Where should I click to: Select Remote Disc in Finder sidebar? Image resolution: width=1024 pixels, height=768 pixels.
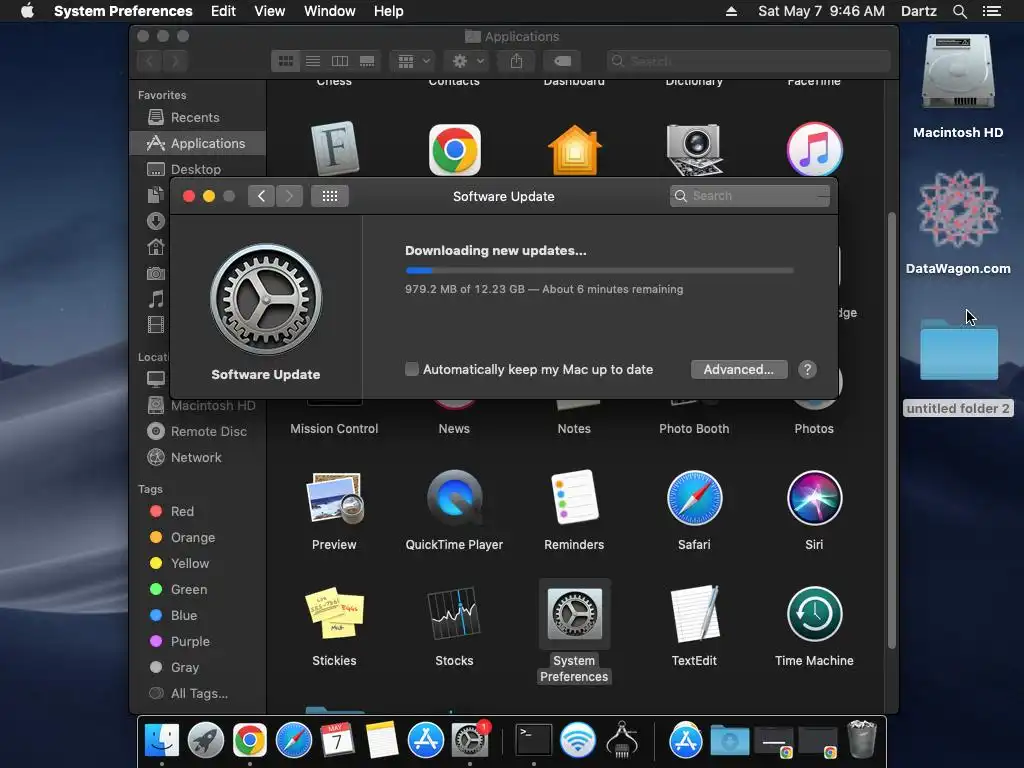(197, 432)
